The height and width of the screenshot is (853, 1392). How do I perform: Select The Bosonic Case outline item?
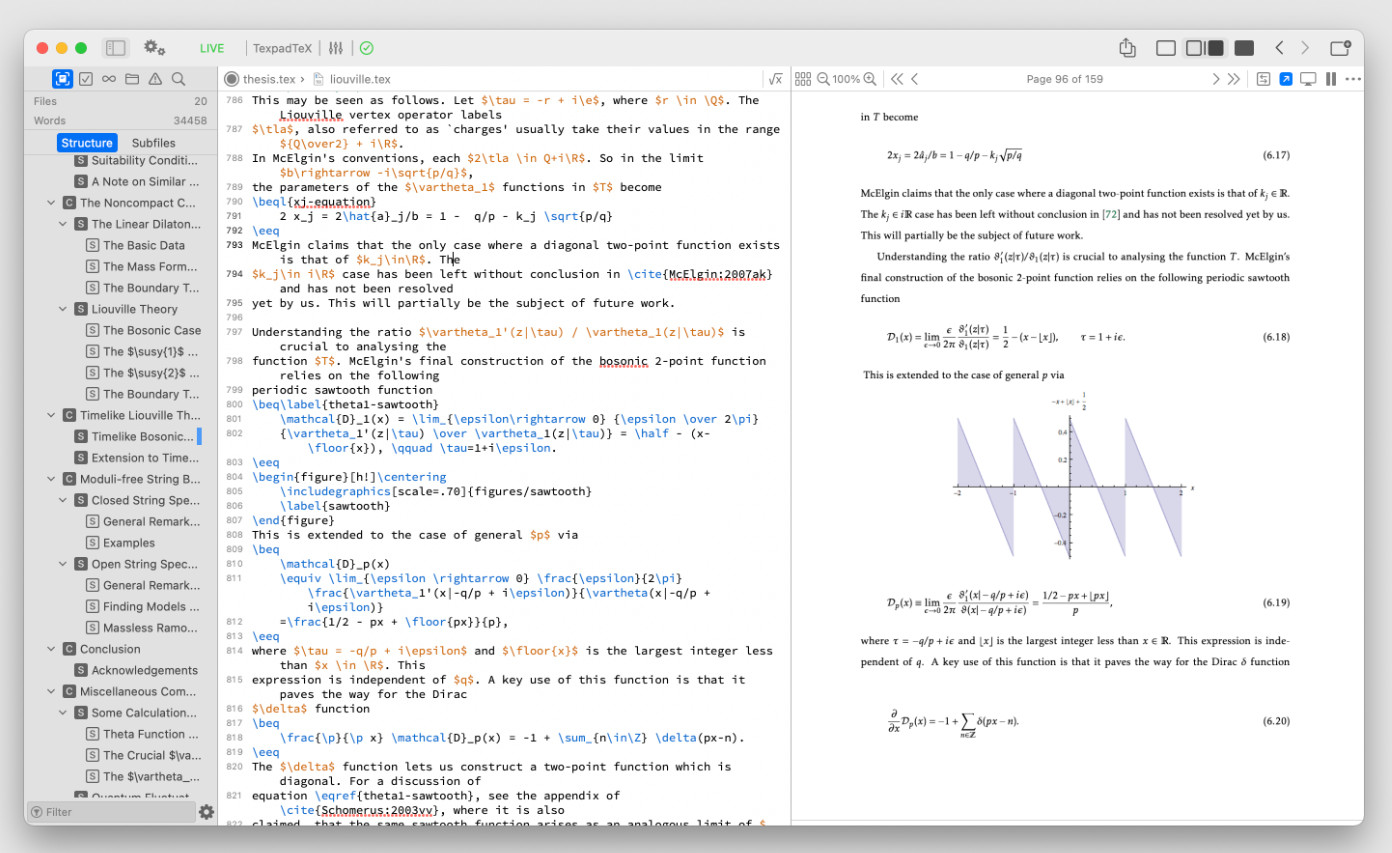pyautogui.click(x=143, y=330)
